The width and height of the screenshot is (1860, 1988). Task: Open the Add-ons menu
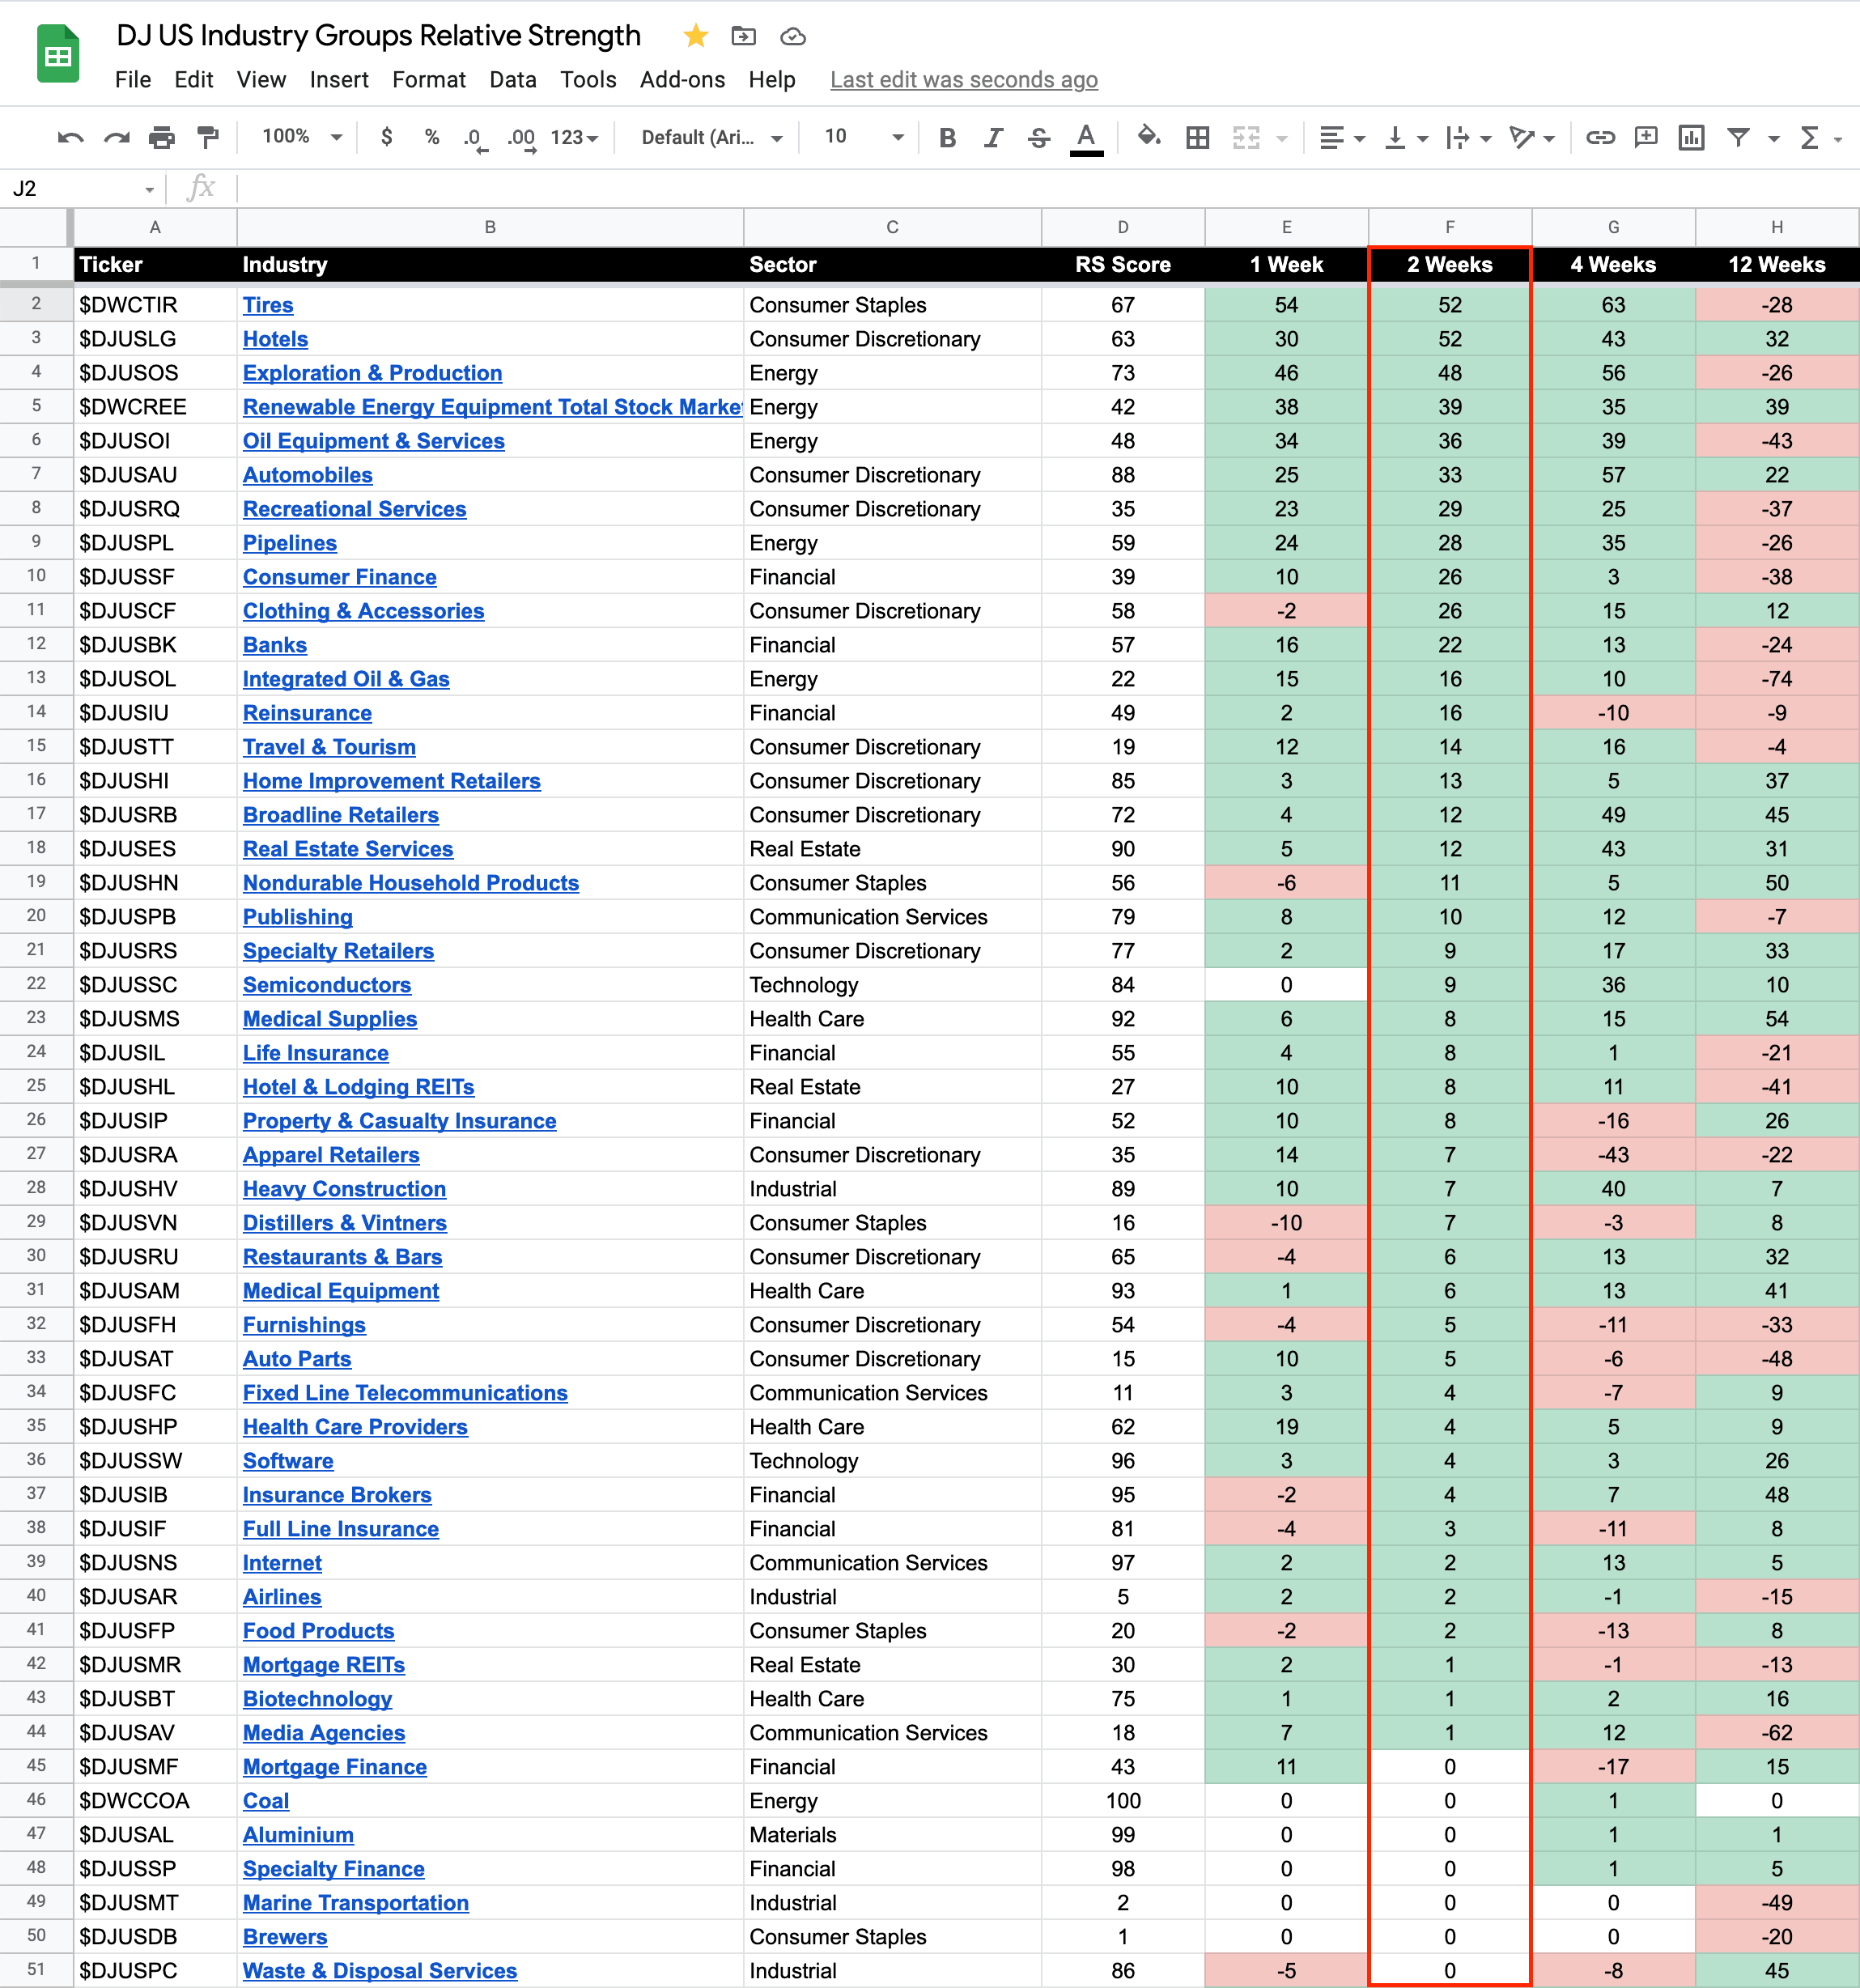click(x=682, y=80)
